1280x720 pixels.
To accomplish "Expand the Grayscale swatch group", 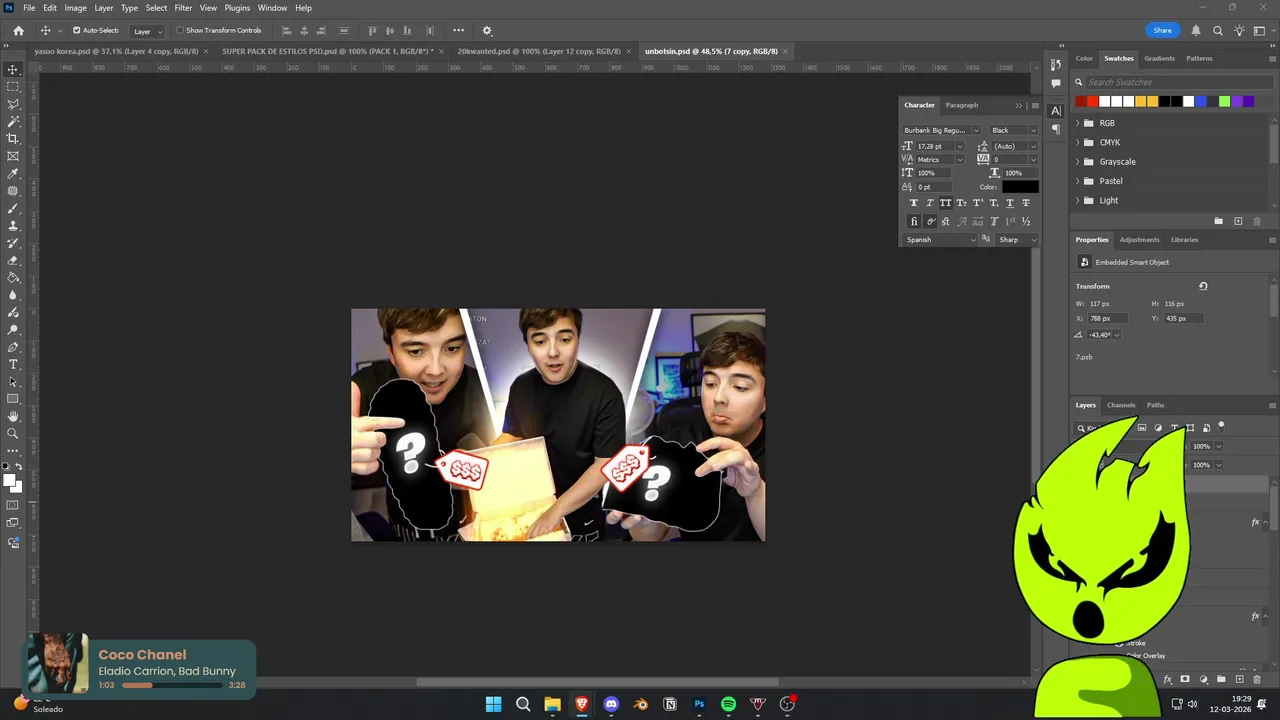I will (x=1078, y=162).
